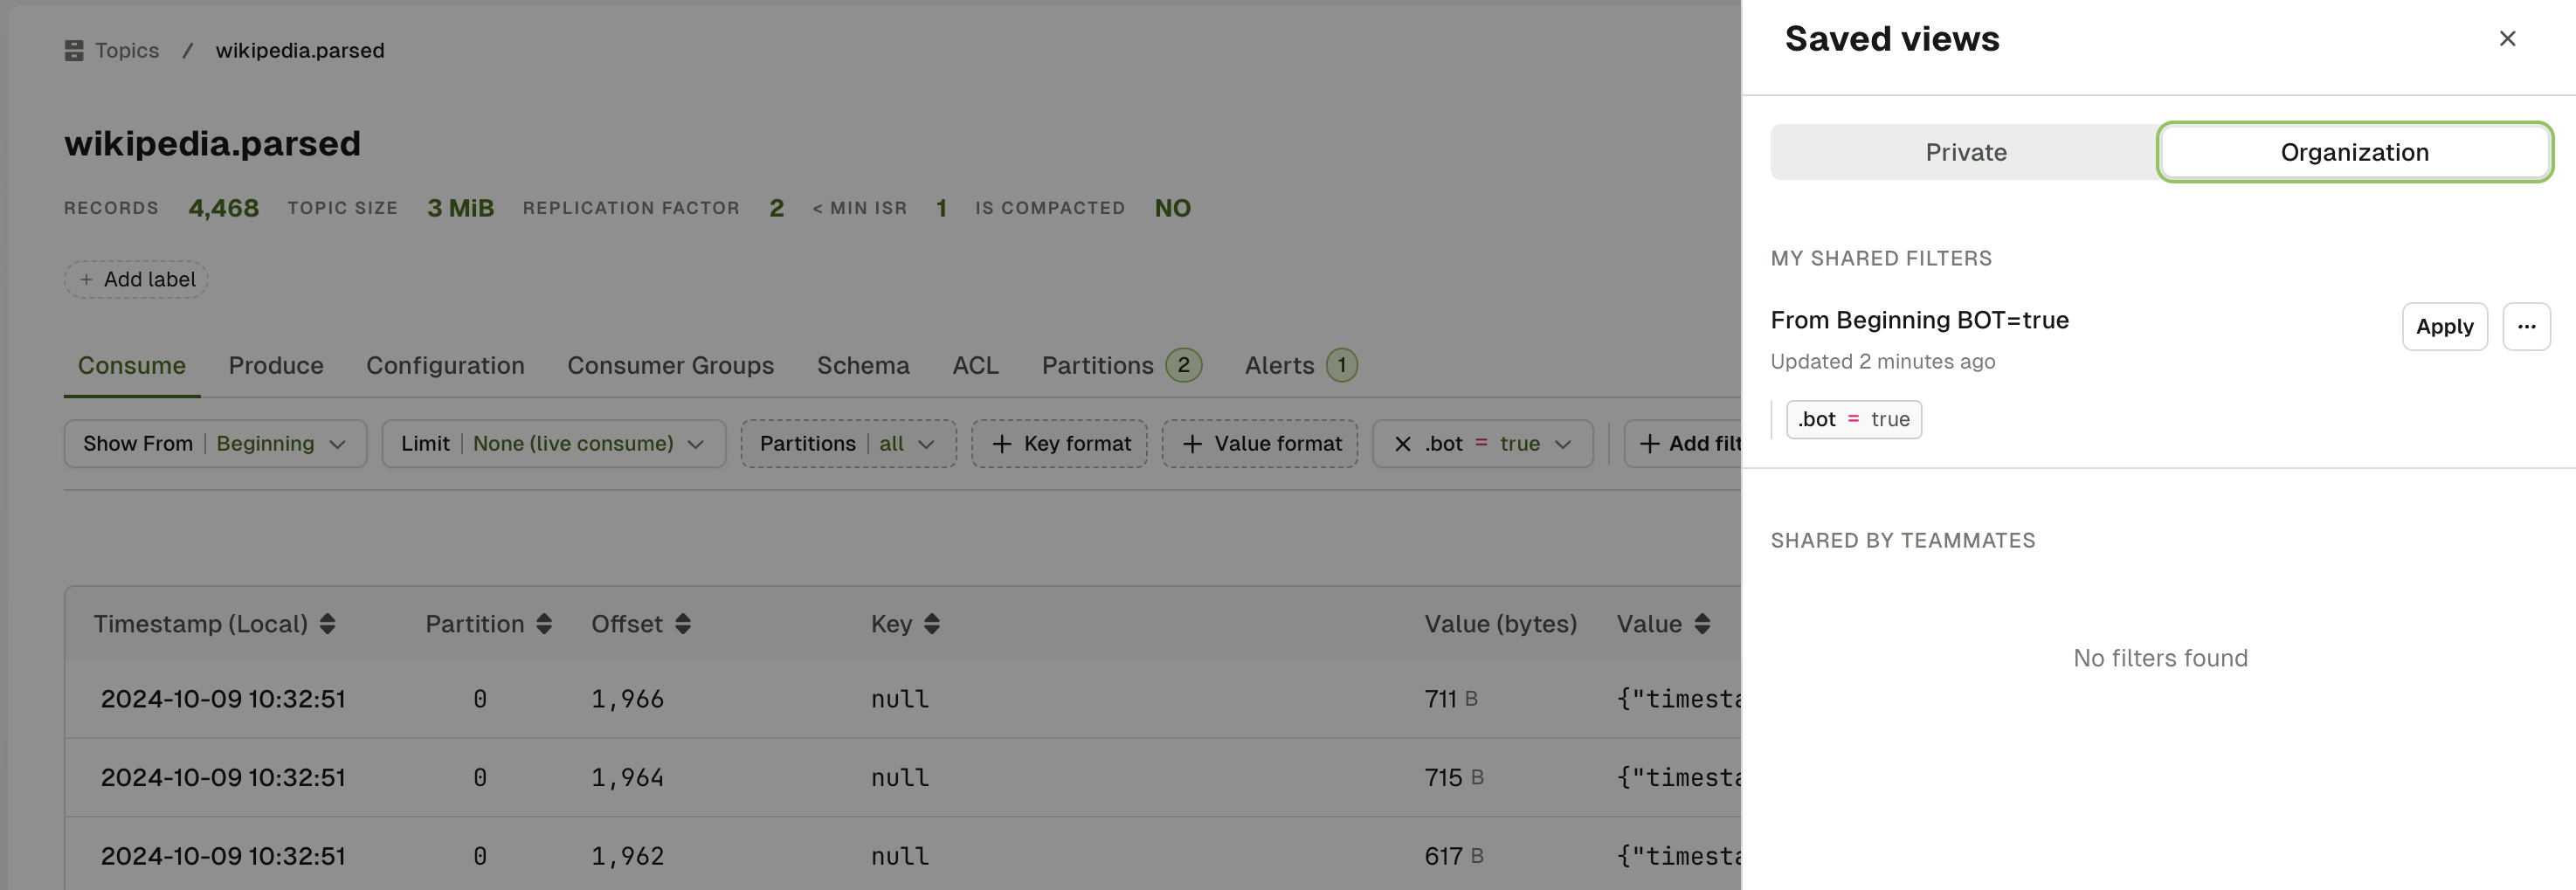The height and width of the screenshot is (890, 2576).
Task: Close the Saved views panel
Action: coord(2506,39)
